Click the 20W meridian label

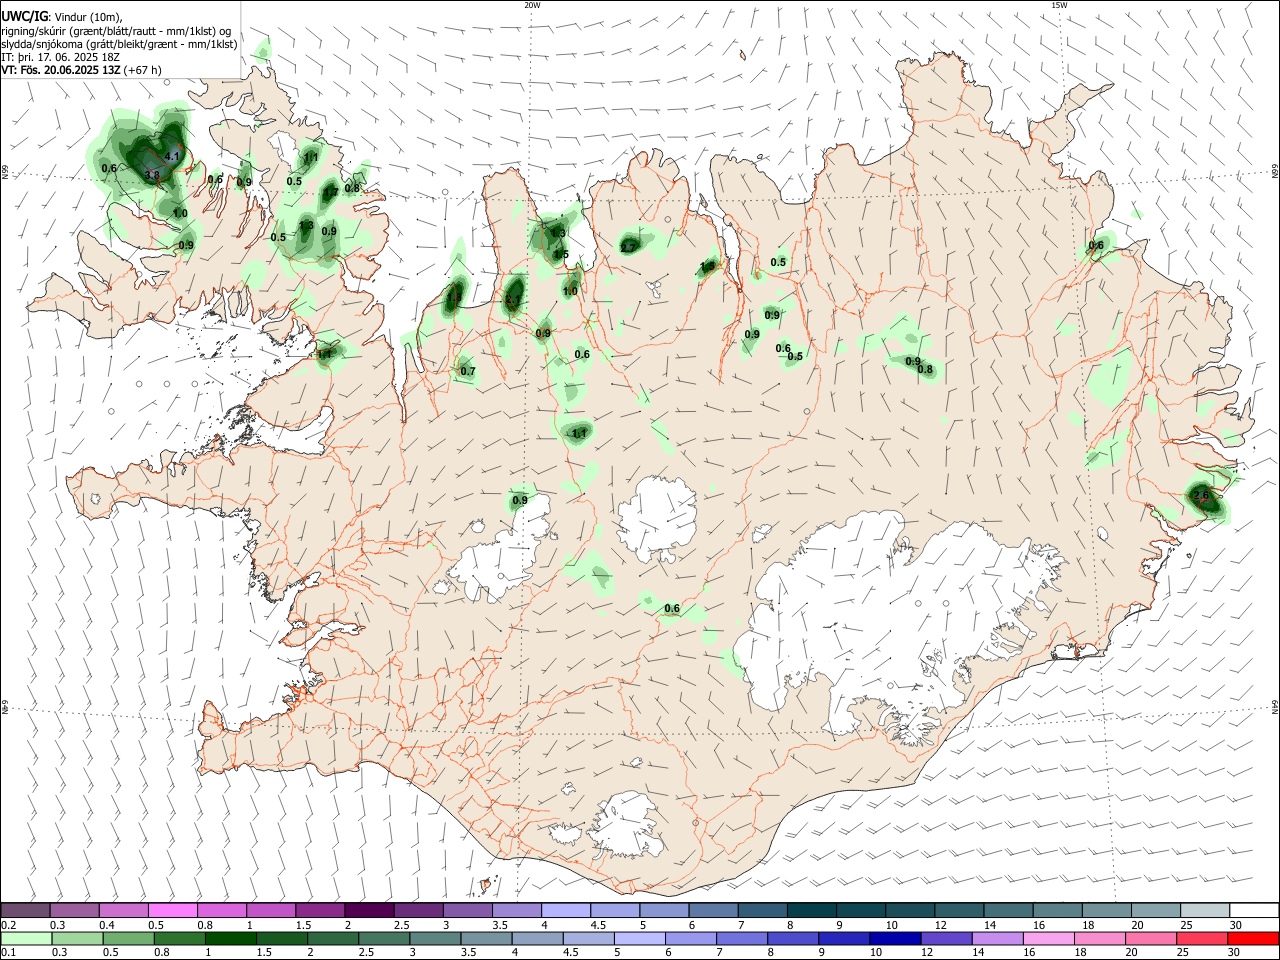tap(533, 5)
